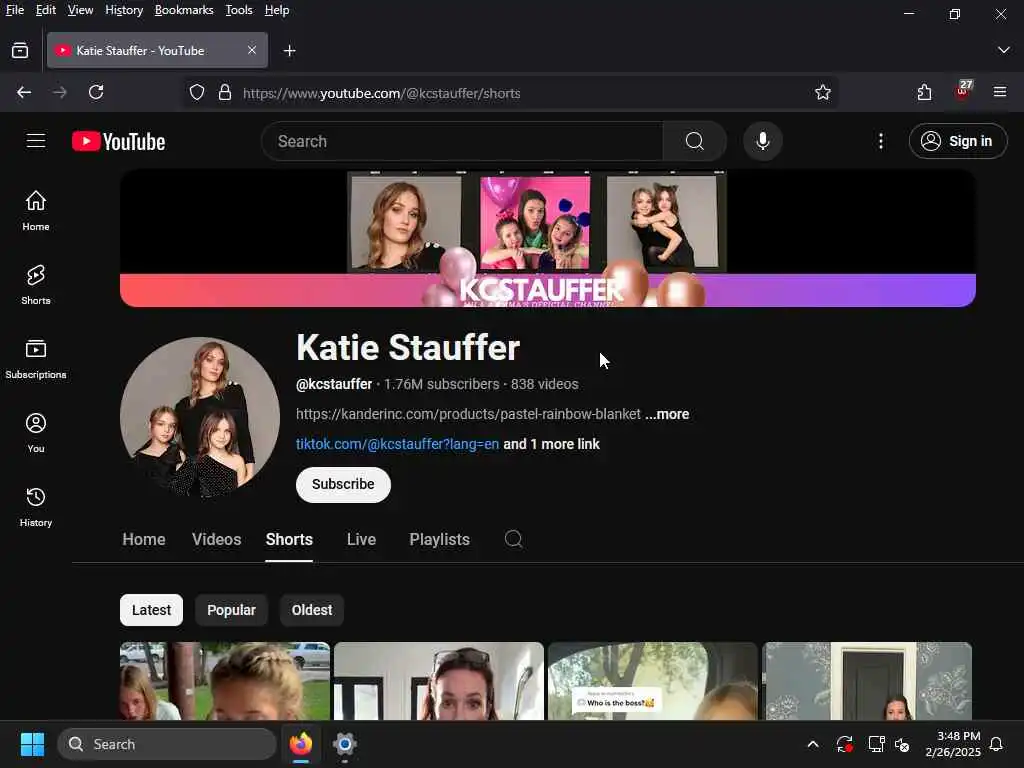Open the Tools menu
This screenshot has width=1024, height=768.
tap(239, 10)
